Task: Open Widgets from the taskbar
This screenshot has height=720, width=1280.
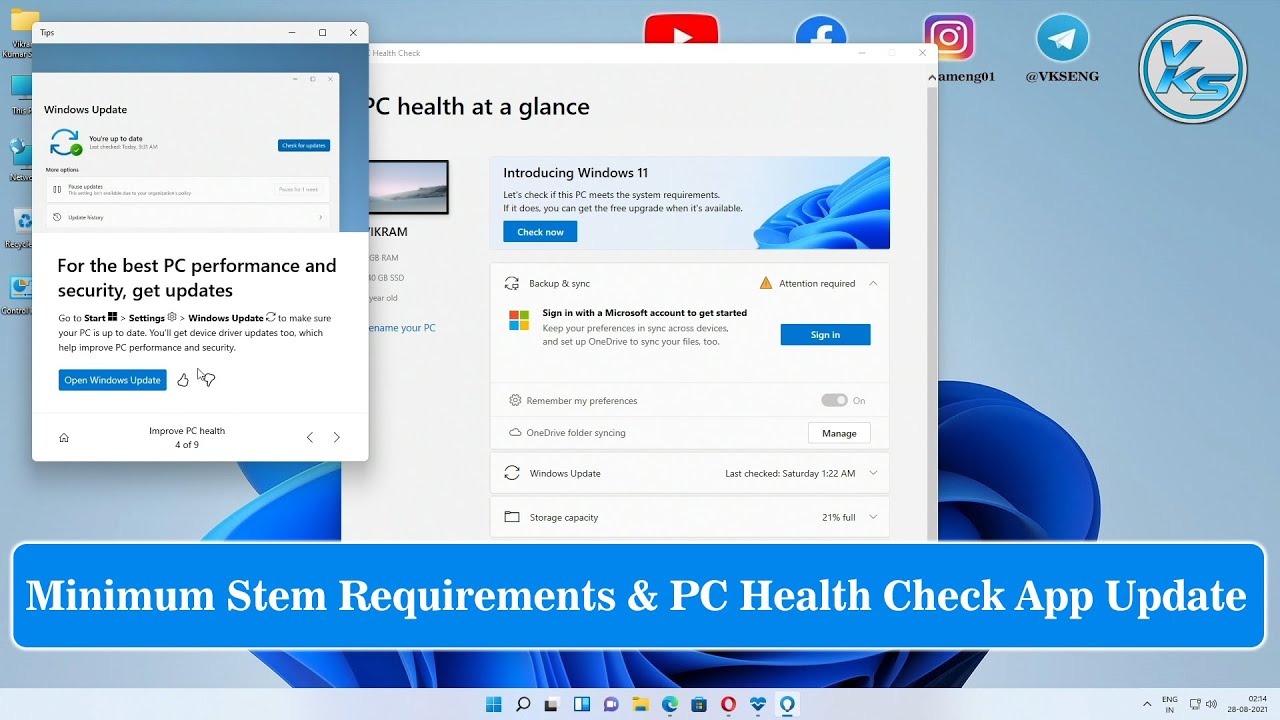Action: click(x=582, y=704)
